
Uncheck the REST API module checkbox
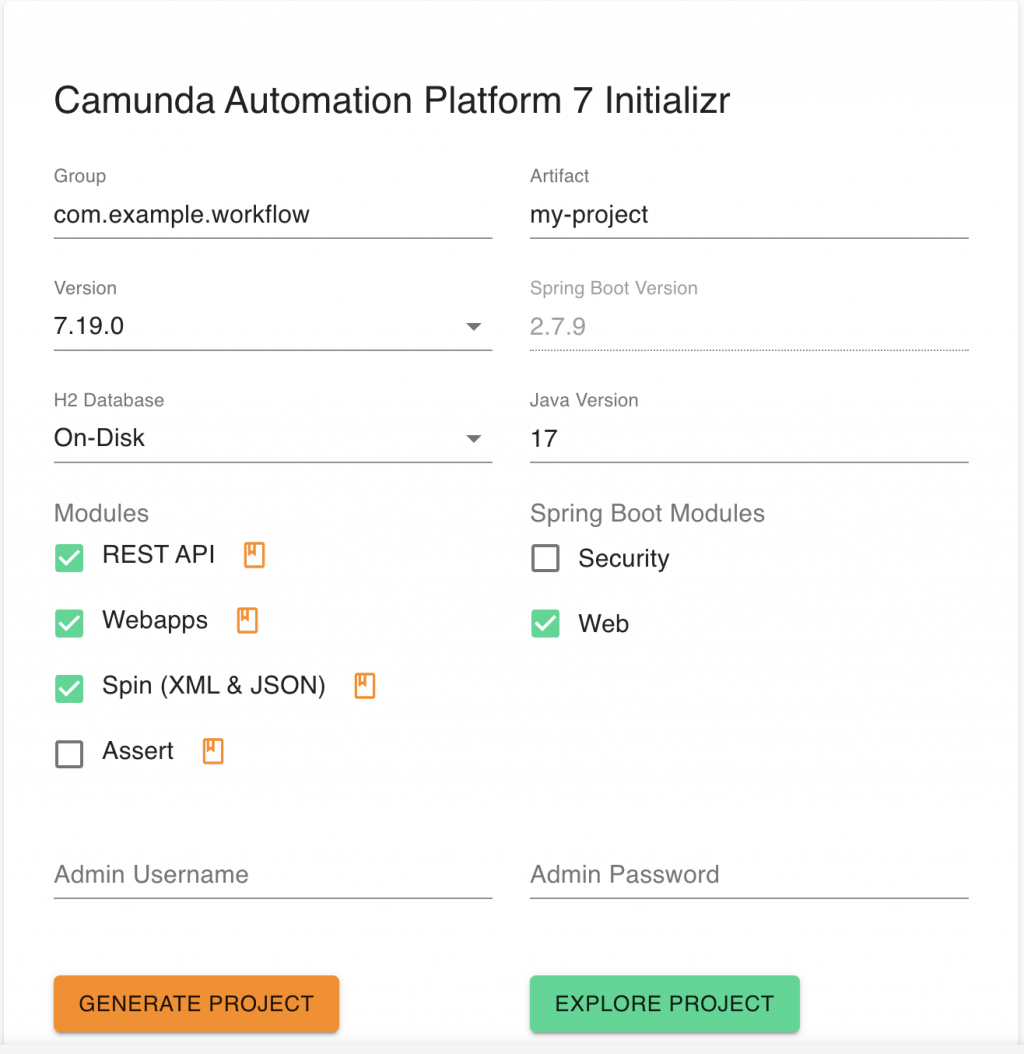(x=69, y=558)
